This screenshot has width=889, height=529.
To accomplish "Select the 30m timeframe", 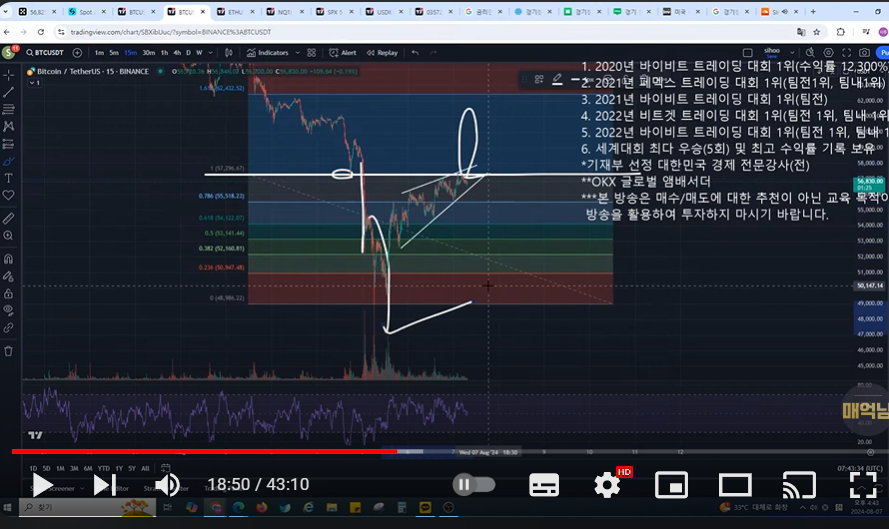I will point(149,53).
